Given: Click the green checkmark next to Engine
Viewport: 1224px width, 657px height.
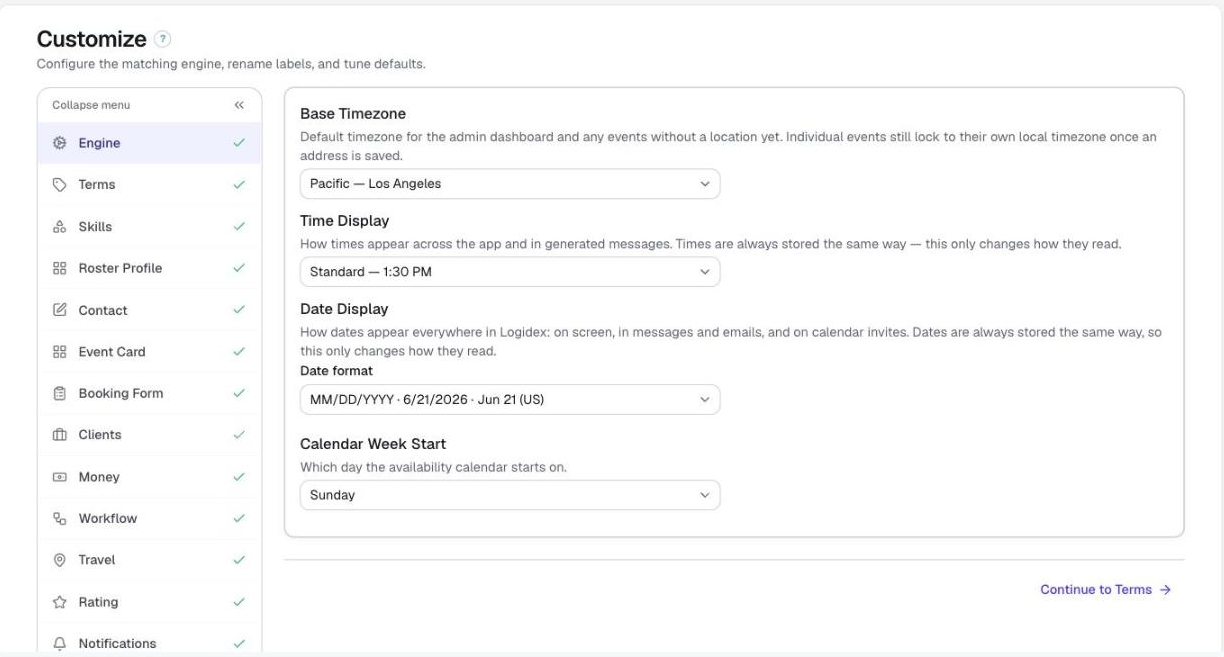Looking at the screenshot, I should (x=239, y=143).
